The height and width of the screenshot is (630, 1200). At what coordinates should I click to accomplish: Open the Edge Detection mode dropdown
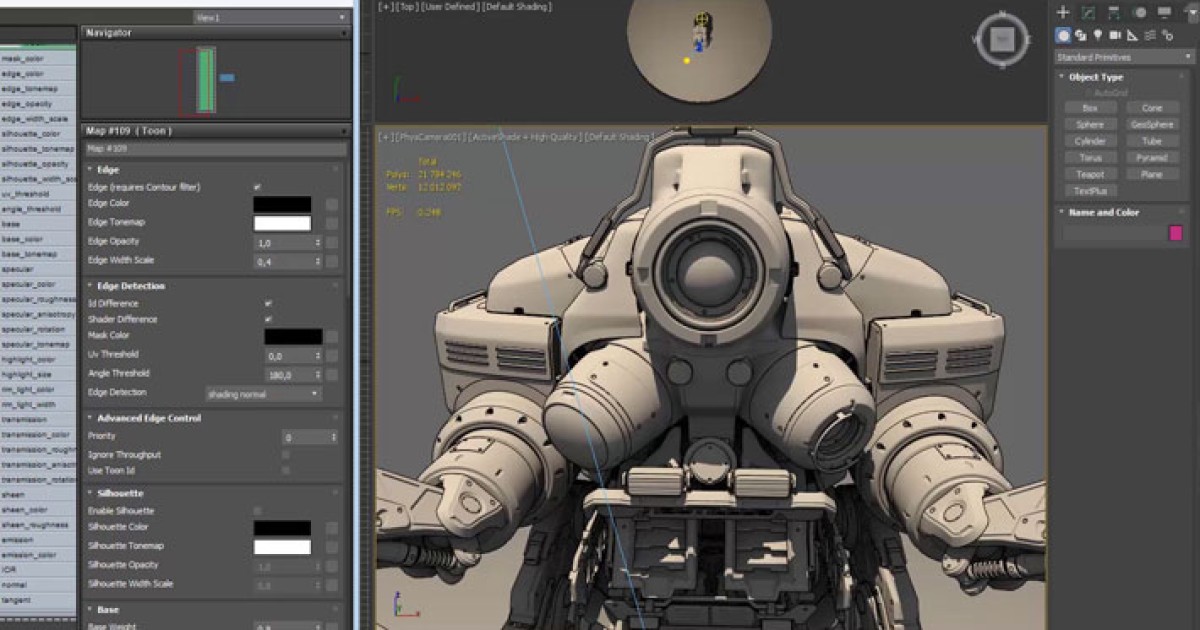click(265, 393)
